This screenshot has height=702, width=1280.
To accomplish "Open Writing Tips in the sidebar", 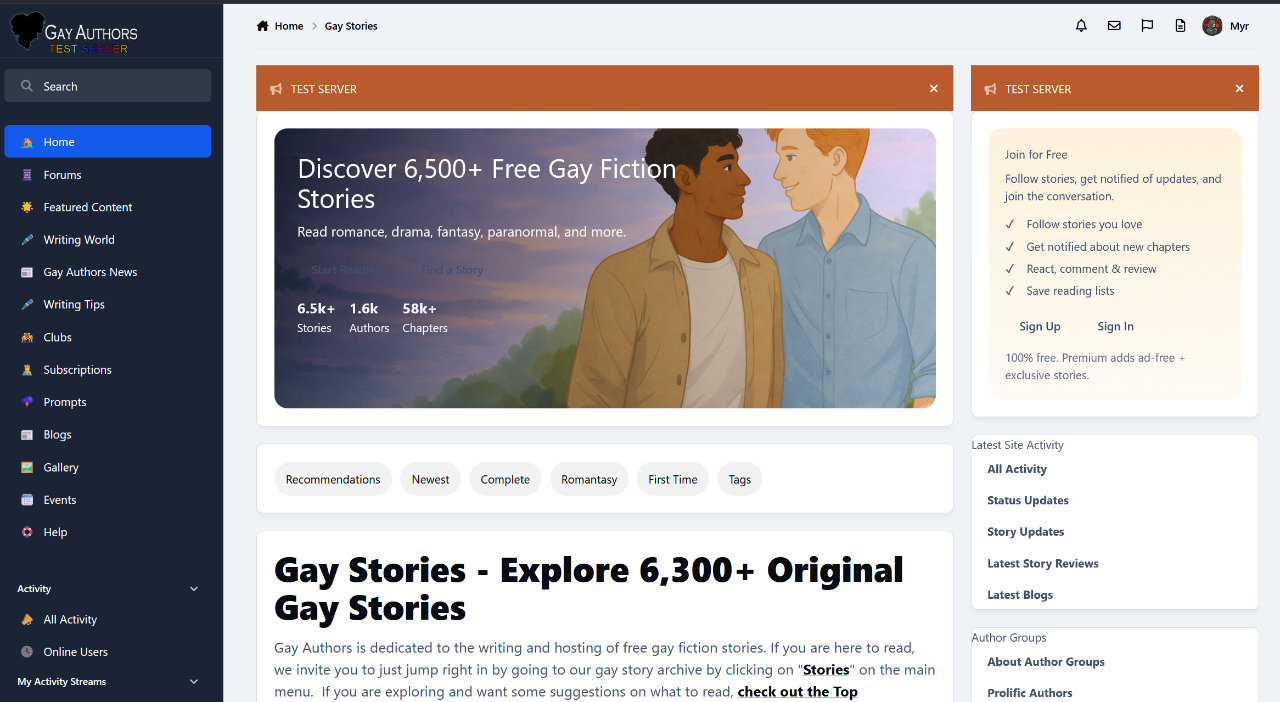I will (x=74, y=305).
